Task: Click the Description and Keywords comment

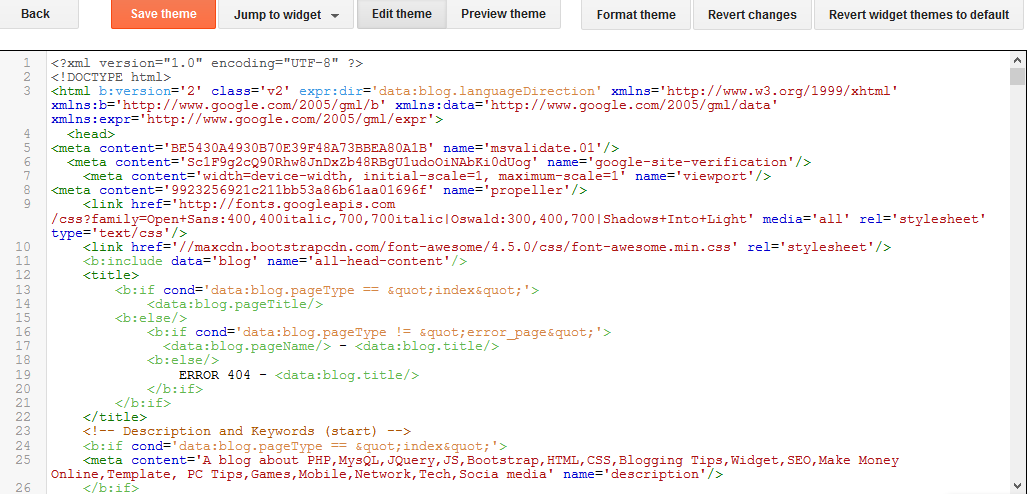Action: click(x=247, y=432)
